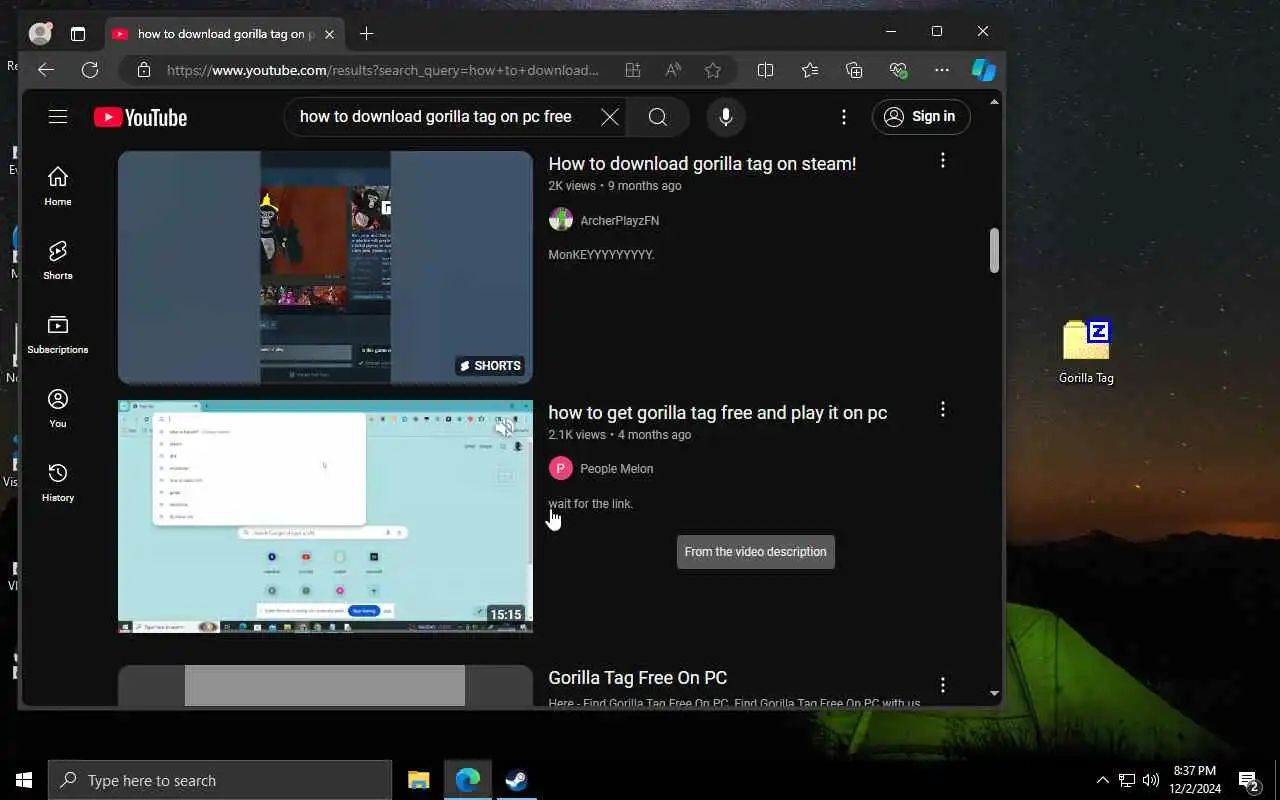Click 'wait for the link.' description text
1280x800 pixels.
coord(590,504)
